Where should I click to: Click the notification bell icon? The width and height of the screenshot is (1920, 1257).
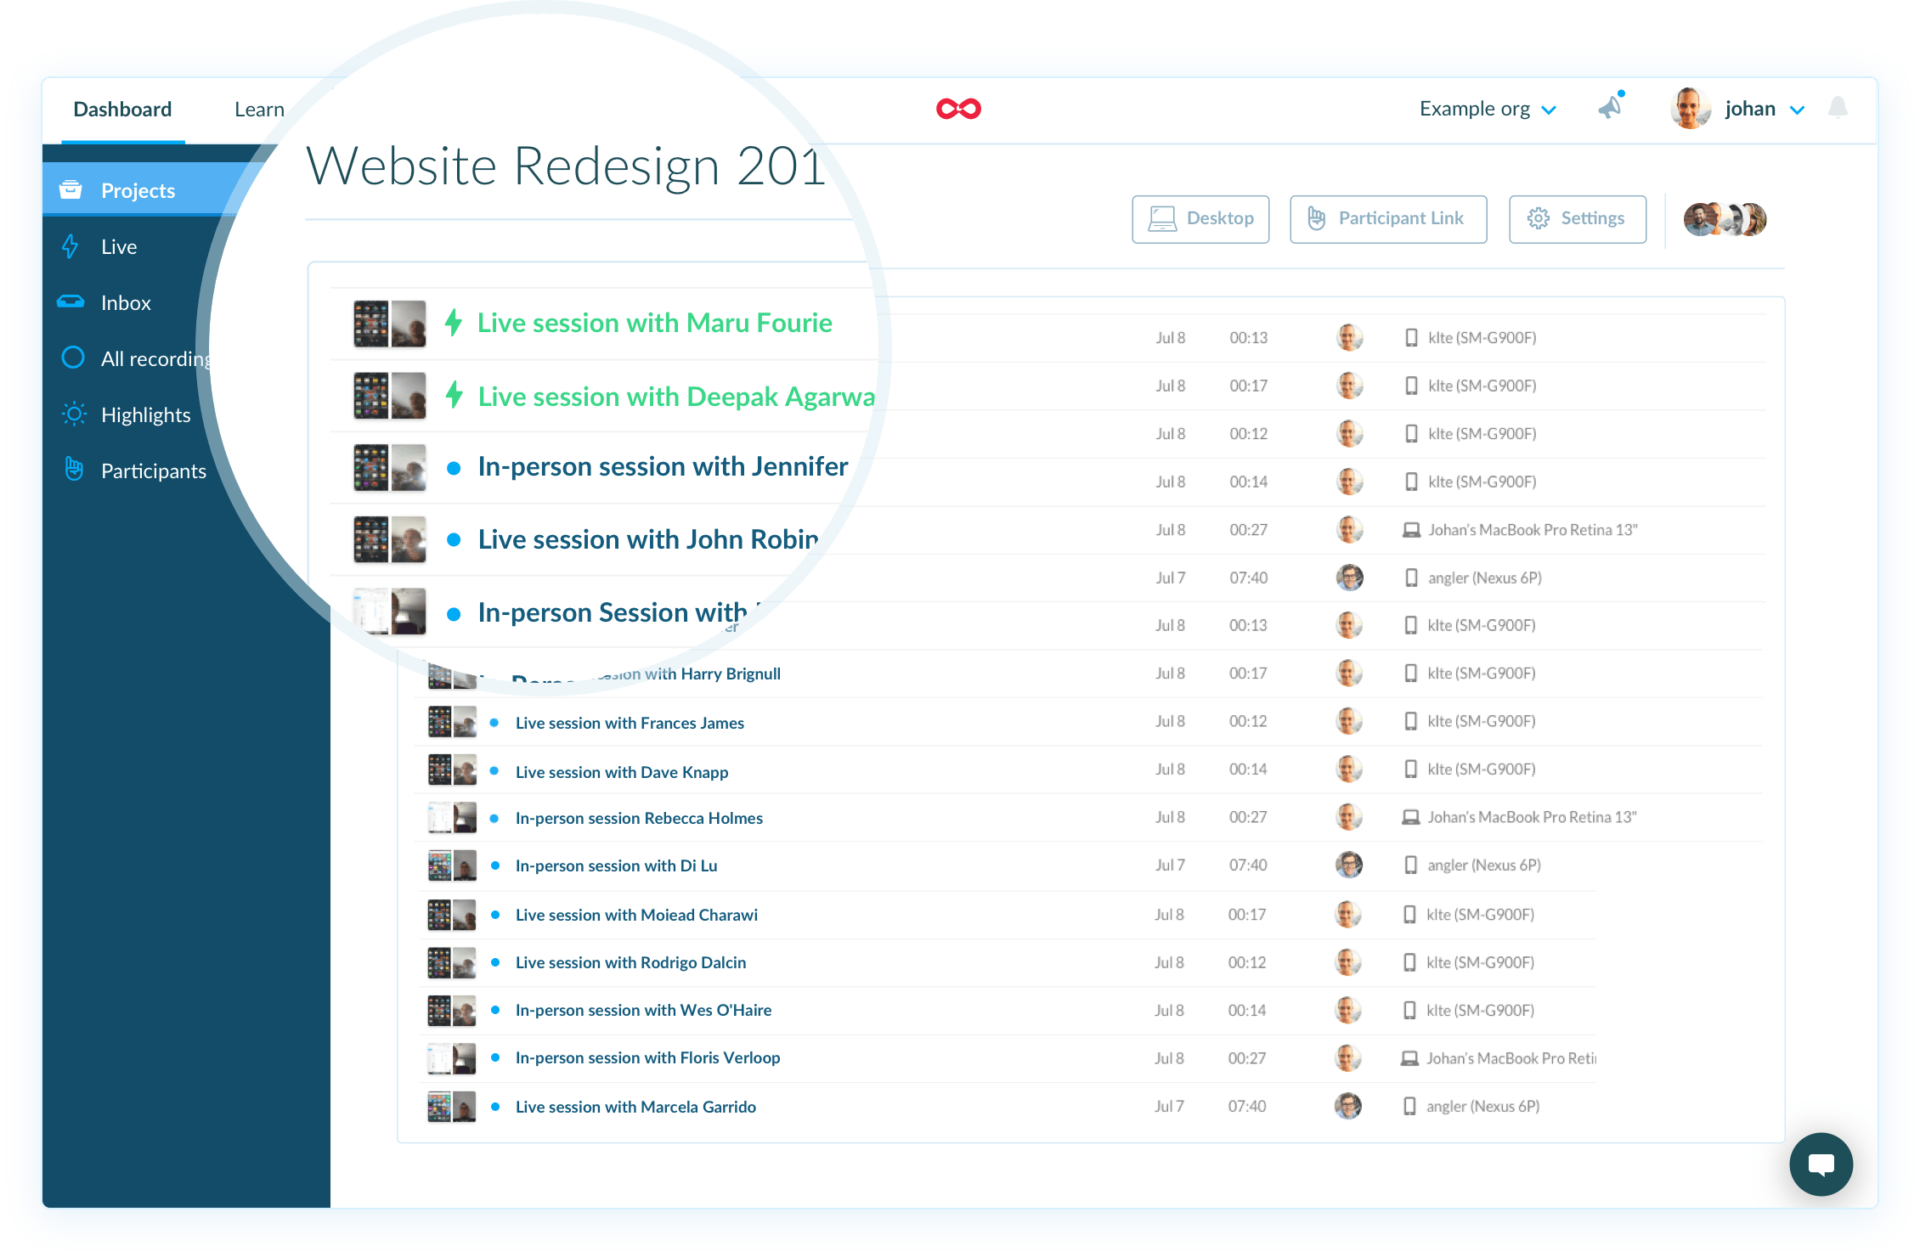(1838, 108)
